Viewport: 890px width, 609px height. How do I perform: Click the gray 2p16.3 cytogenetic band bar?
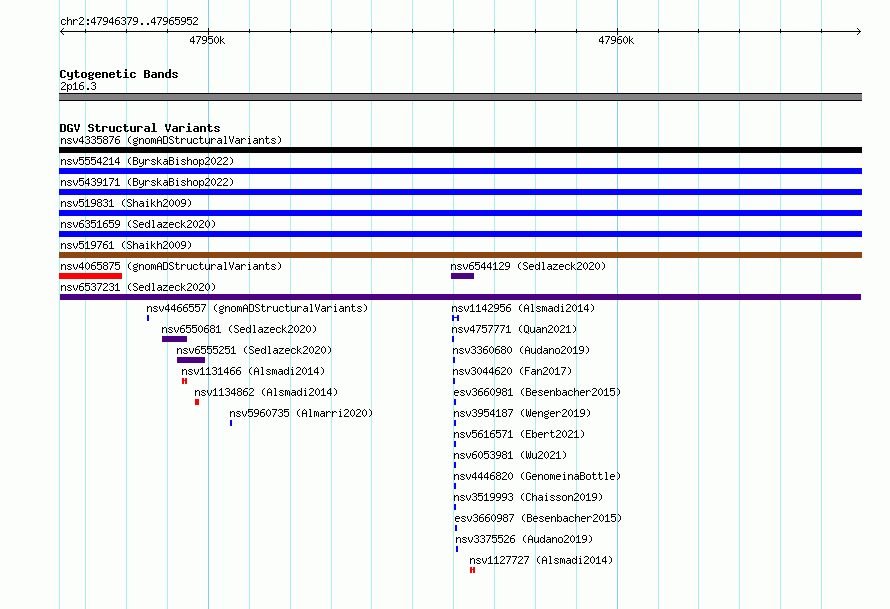click(460, 97)
